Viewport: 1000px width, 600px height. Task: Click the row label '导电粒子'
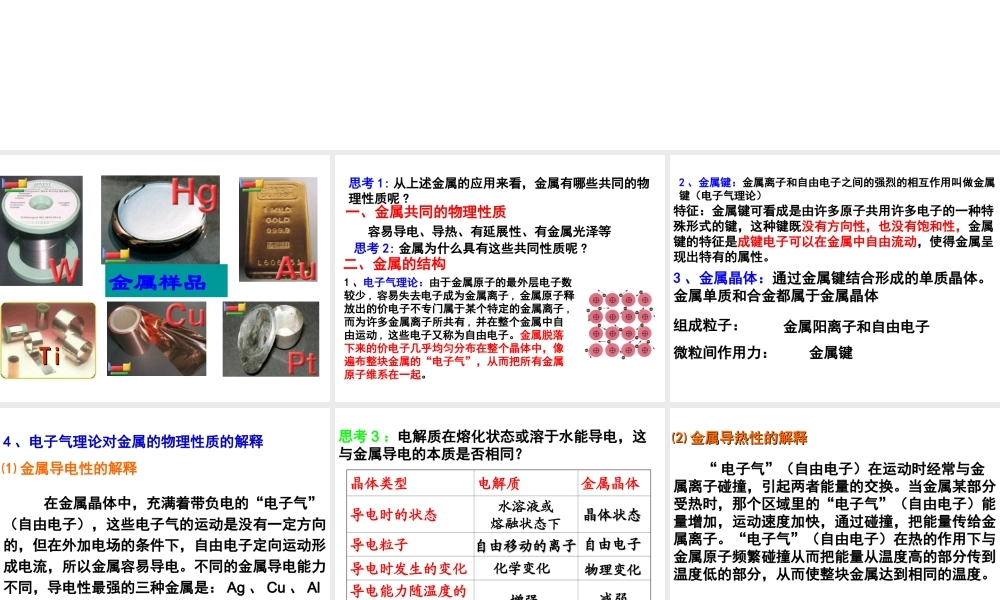[x=379, y=545]
